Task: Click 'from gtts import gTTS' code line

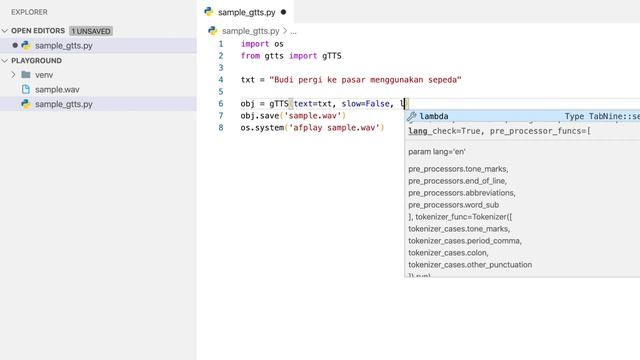Action: 291,56
